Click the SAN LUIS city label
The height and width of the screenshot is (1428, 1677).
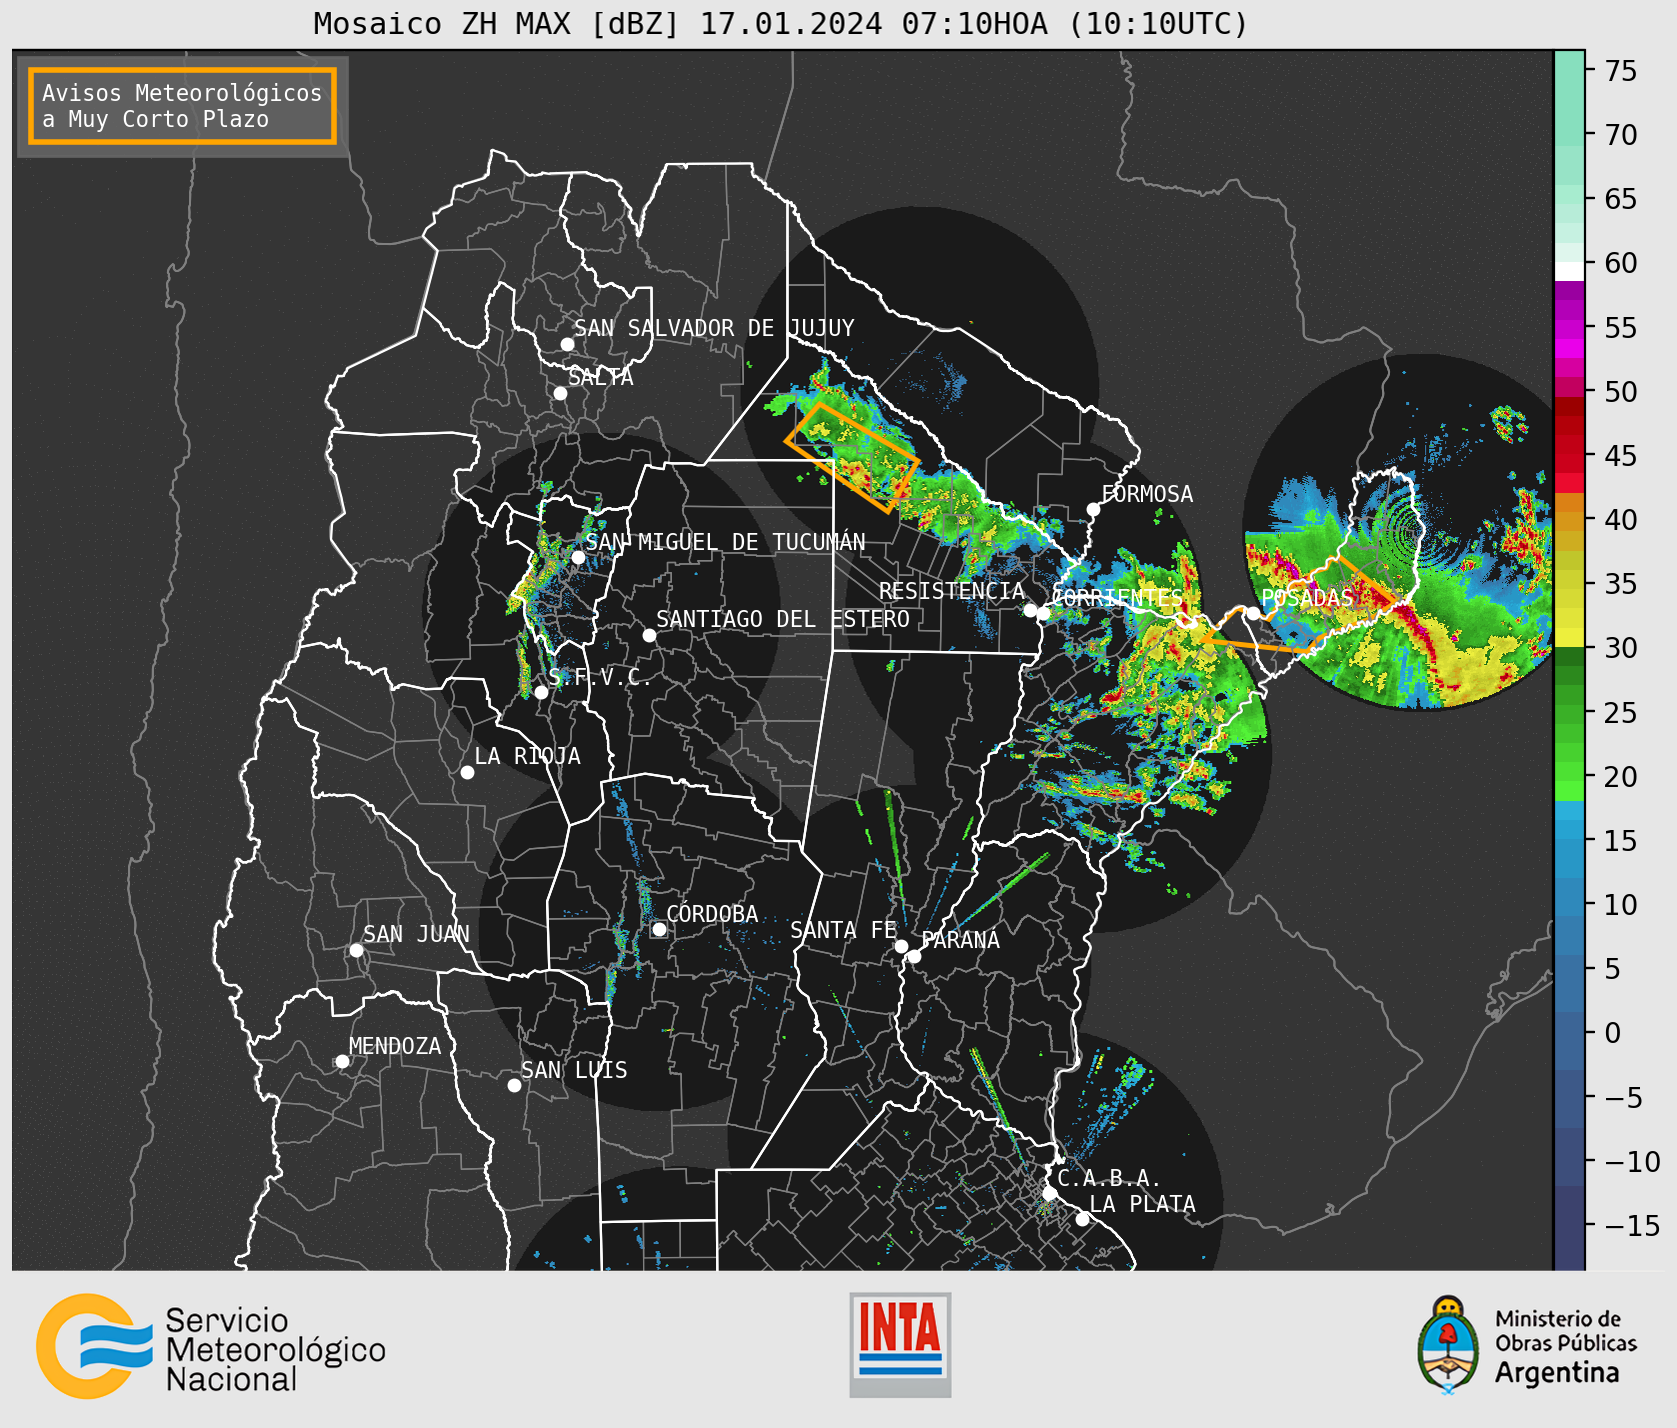point(574,1070)
